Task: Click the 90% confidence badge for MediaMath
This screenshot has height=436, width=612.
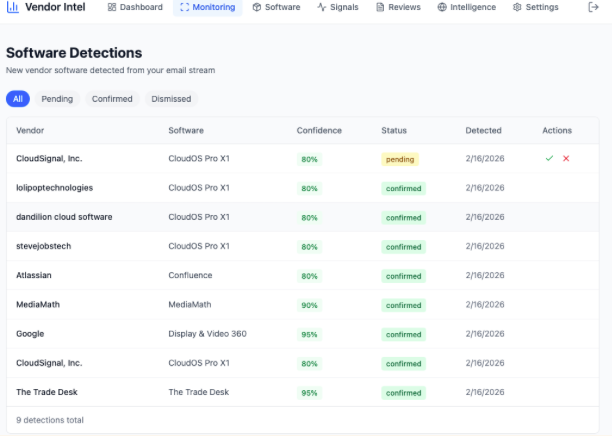Action: tap(309, 305)
